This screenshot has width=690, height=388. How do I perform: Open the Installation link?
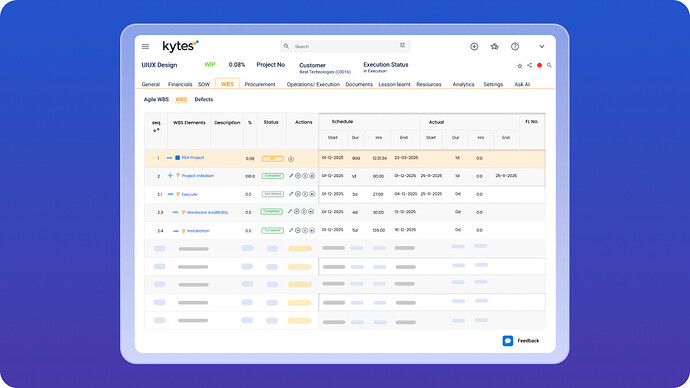point(198,231)
